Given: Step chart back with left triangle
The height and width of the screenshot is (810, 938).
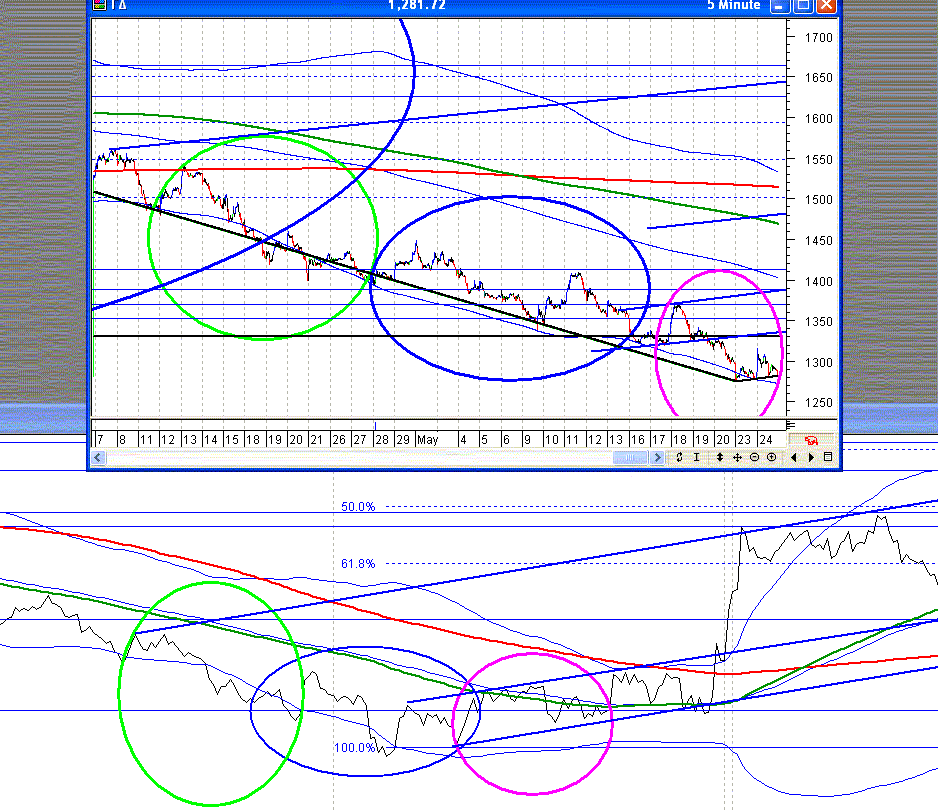Looking at the screenshot, I should click(x=794, y=457).
